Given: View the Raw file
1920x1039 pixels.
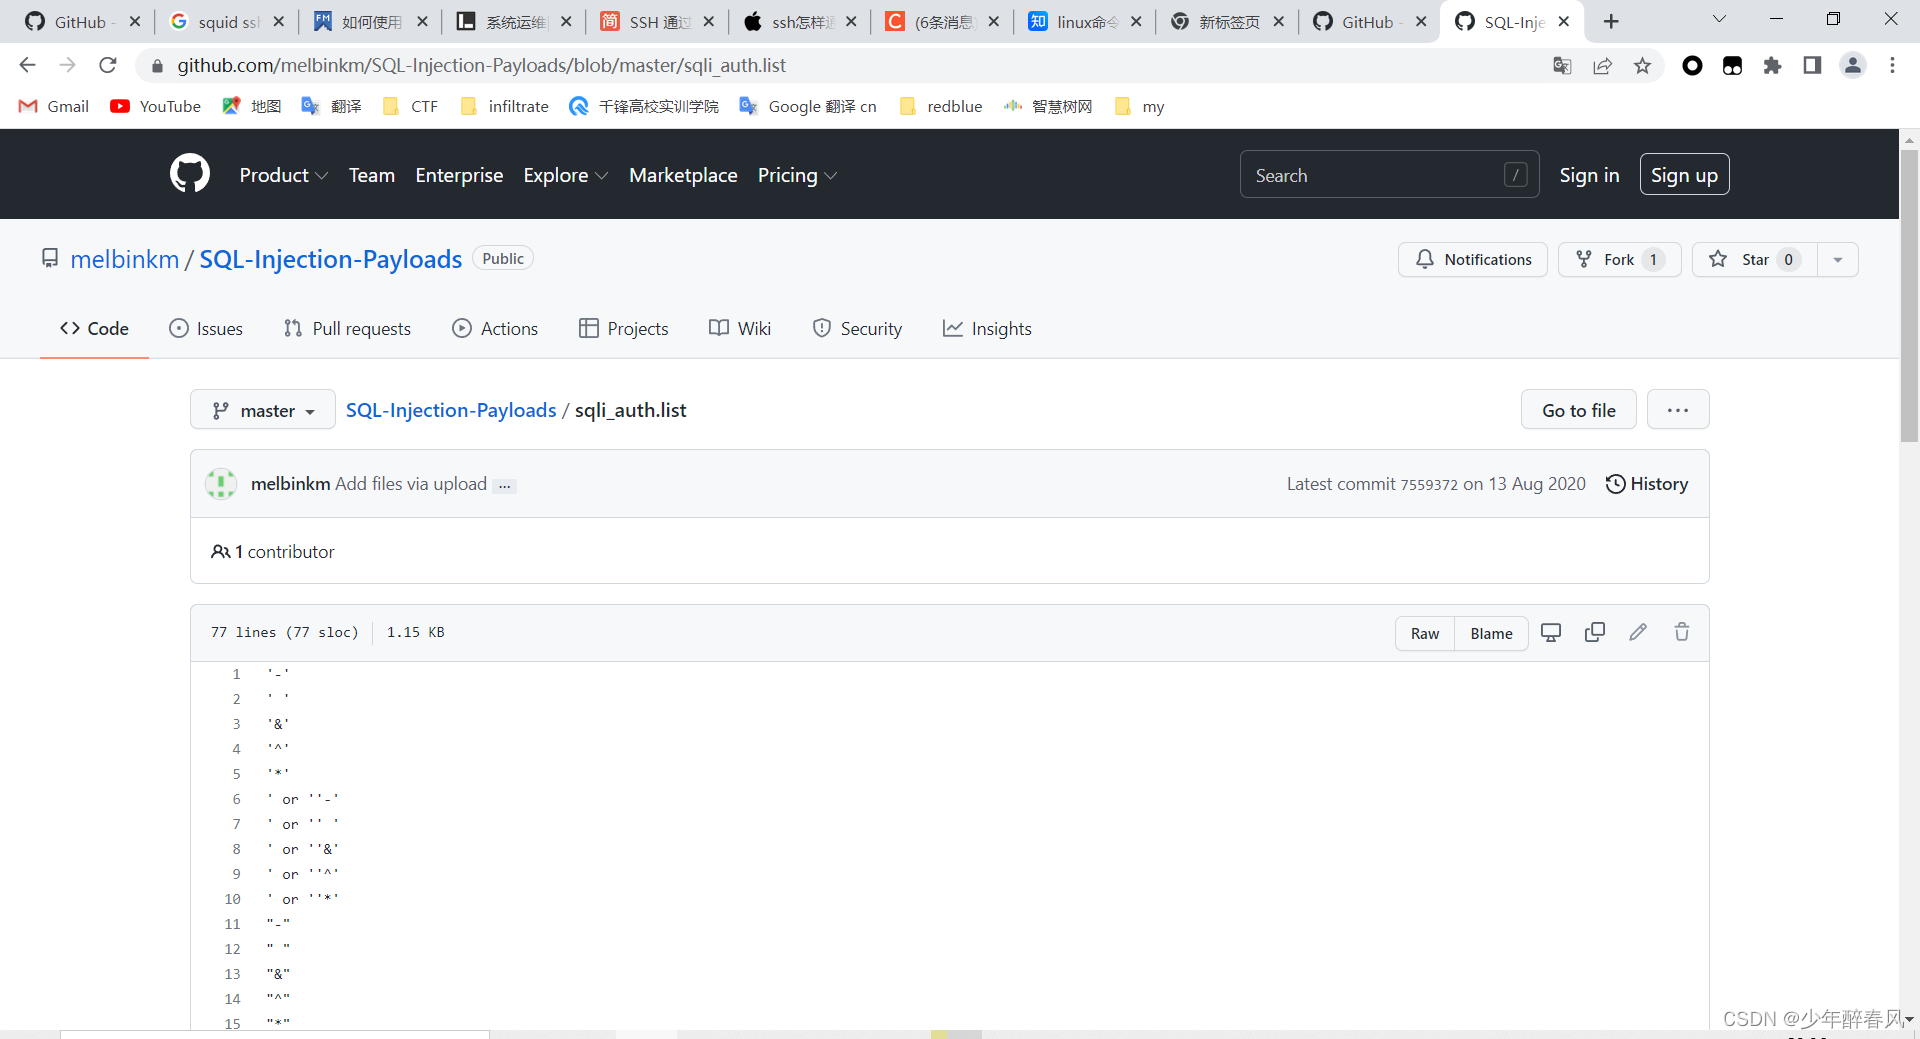Looking at the screenshot, I should click(1425, 633).
